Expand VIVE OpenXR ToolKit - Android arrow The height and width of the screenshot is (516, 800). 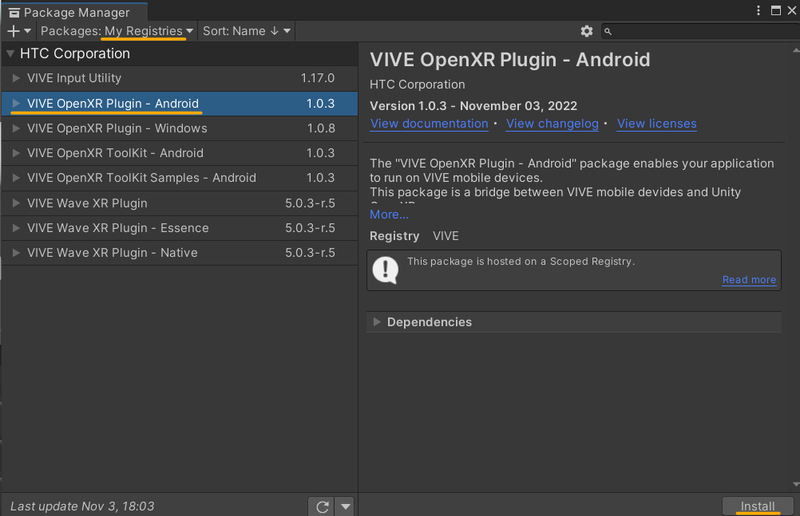pyautogui.click(x=16, y=153)
